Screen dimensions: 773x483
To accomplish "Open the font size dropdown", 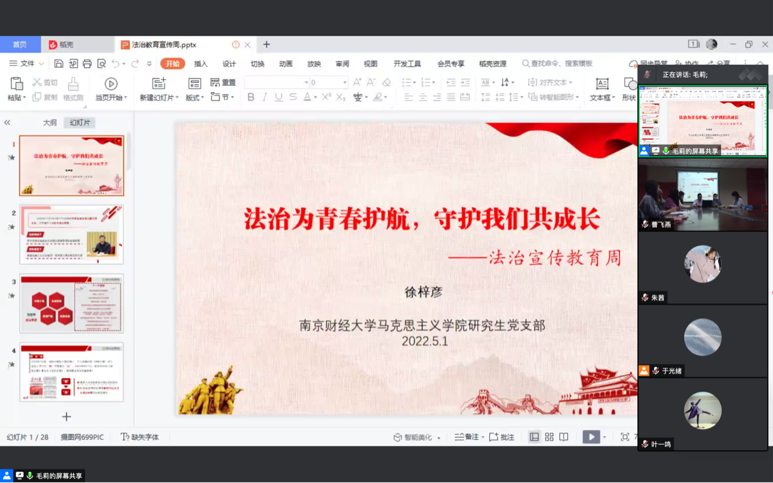I will tap(345, 82).
